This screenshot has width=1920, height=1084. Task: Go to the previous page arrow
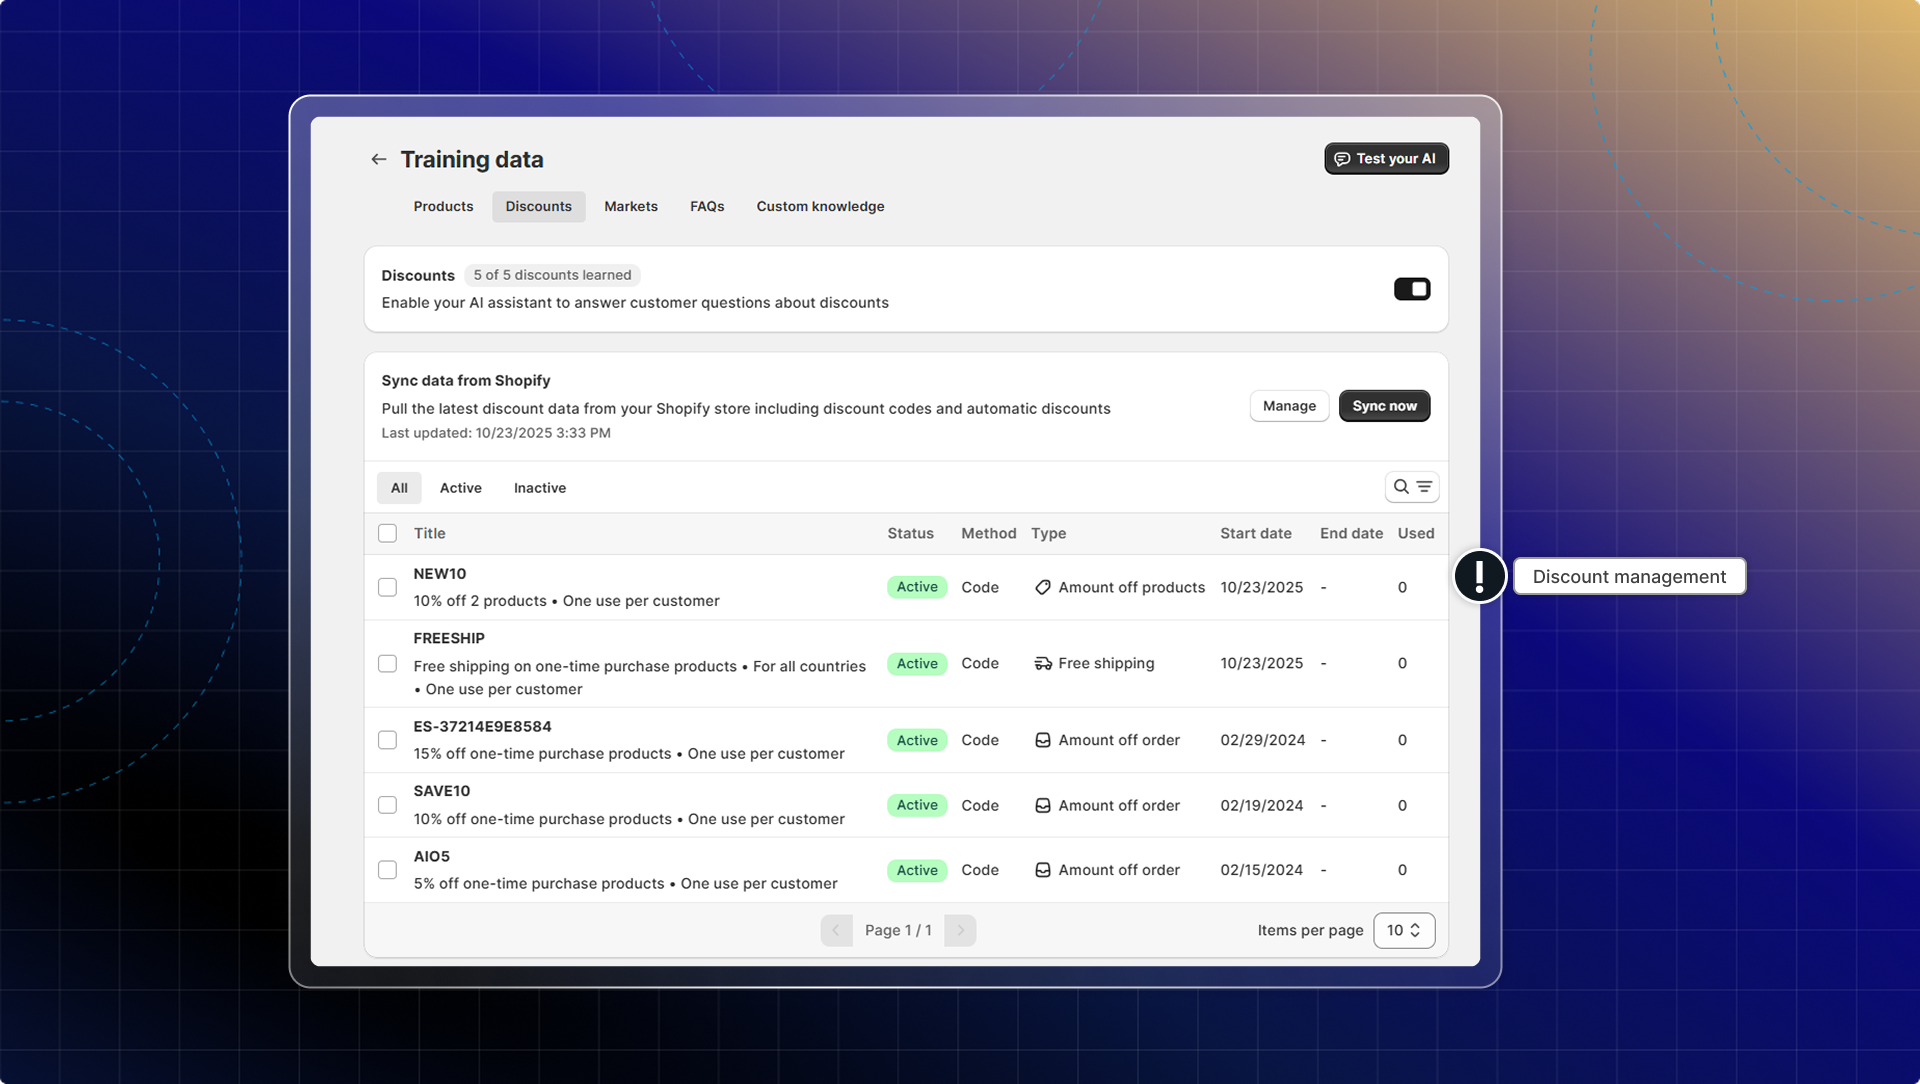[836, 930]
